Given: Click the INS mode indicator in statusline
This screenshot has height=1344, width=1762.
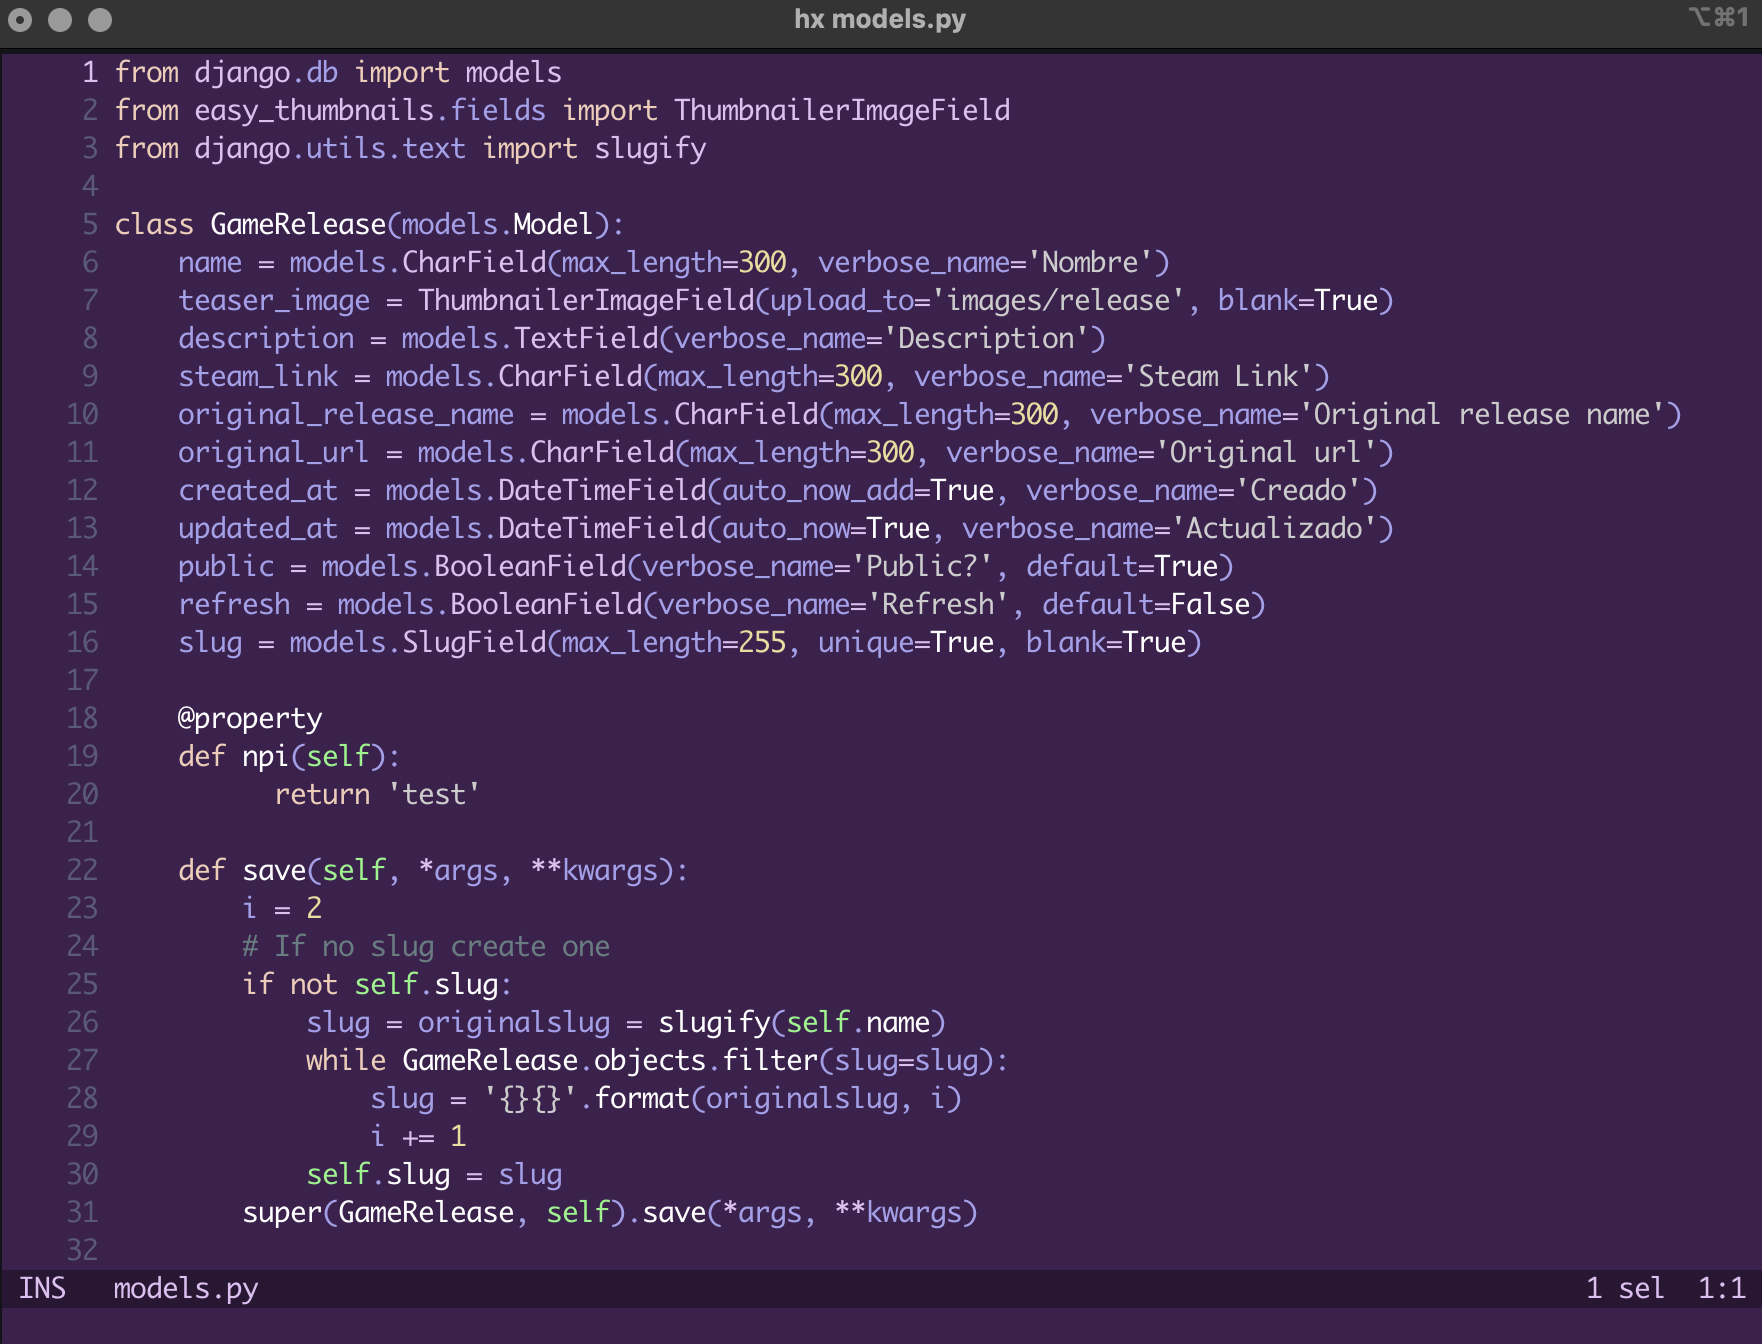Looking at the screenshot, I should click(42, 1288).
